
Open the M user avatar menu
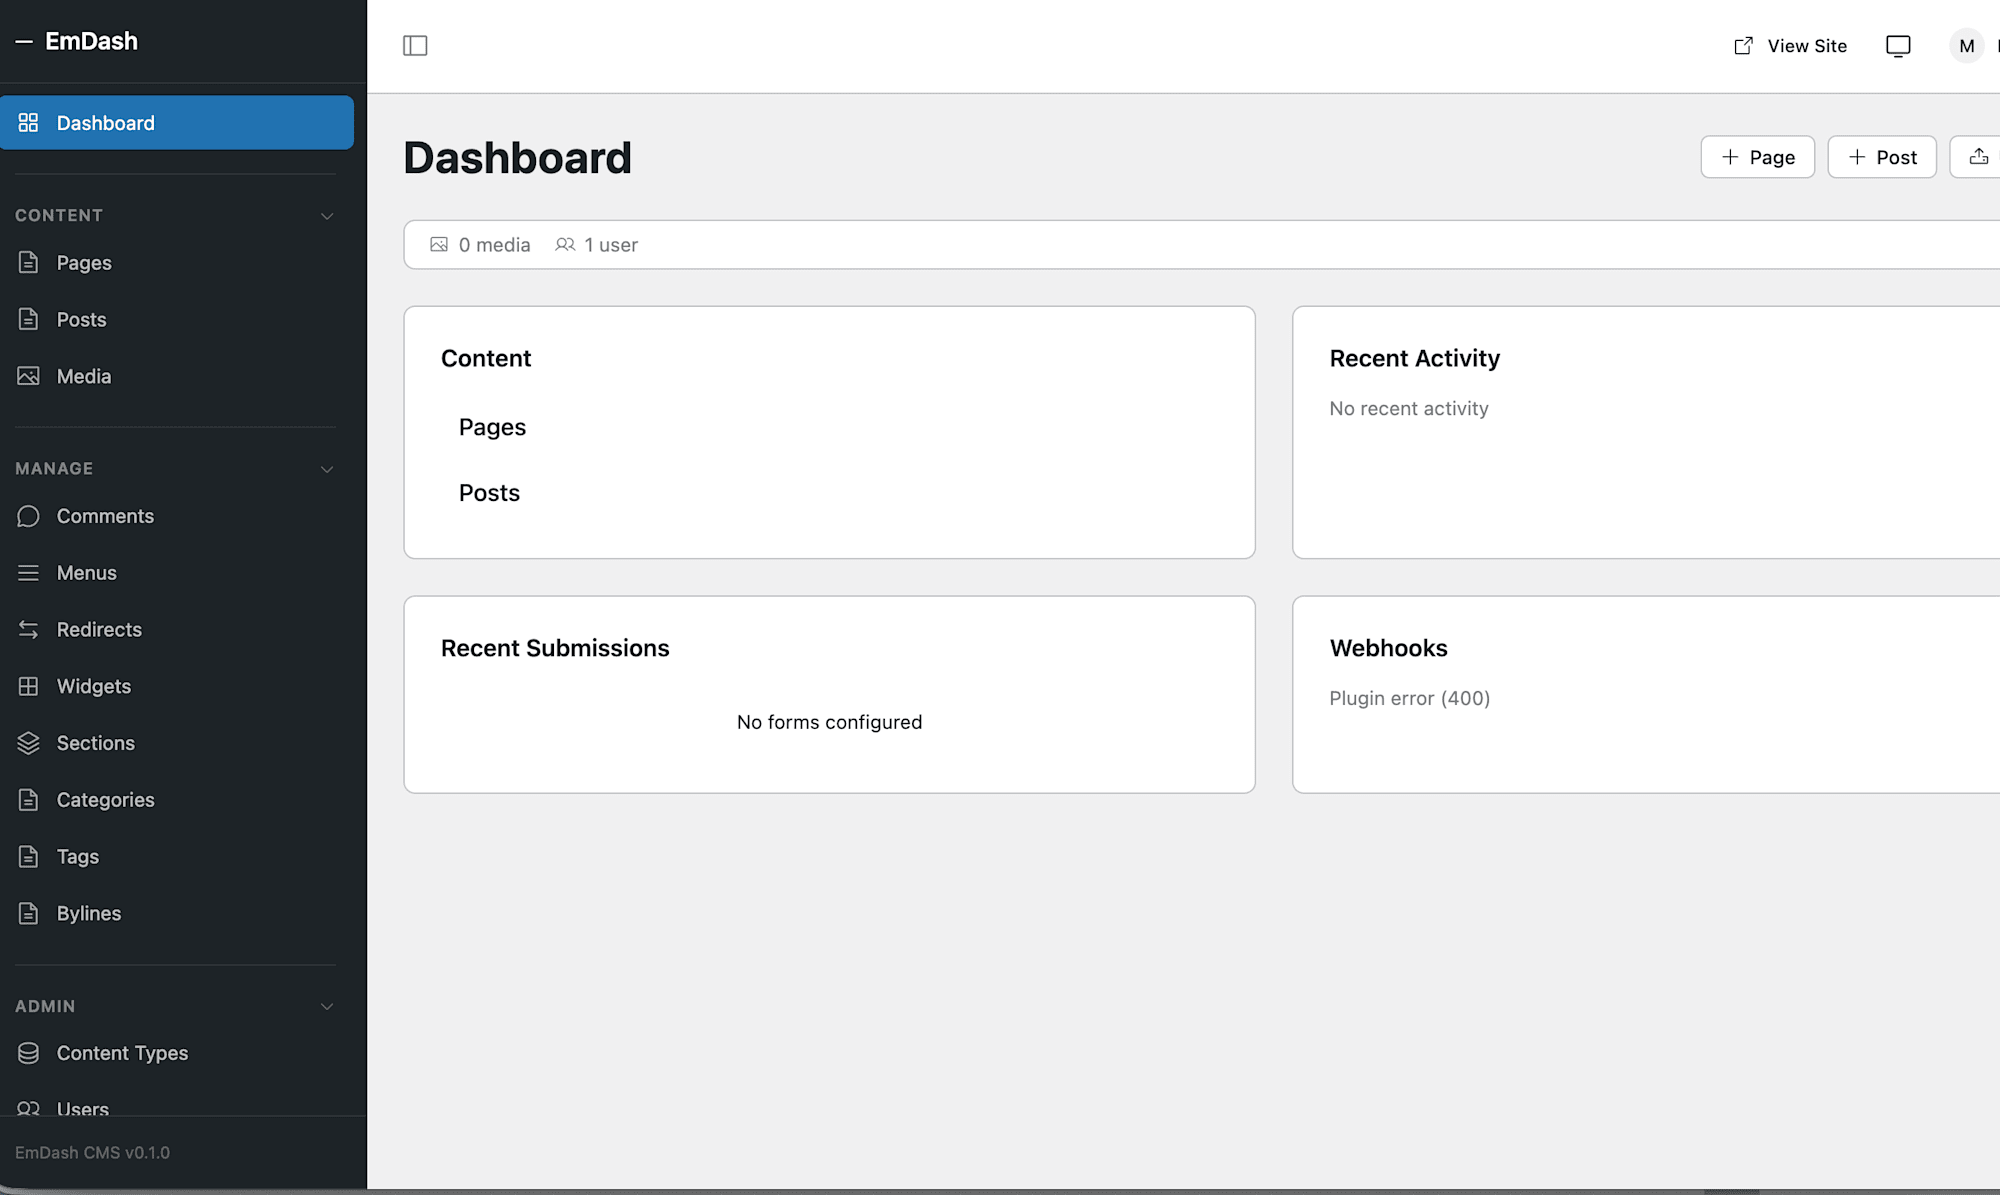click(x=1966, y=46)
